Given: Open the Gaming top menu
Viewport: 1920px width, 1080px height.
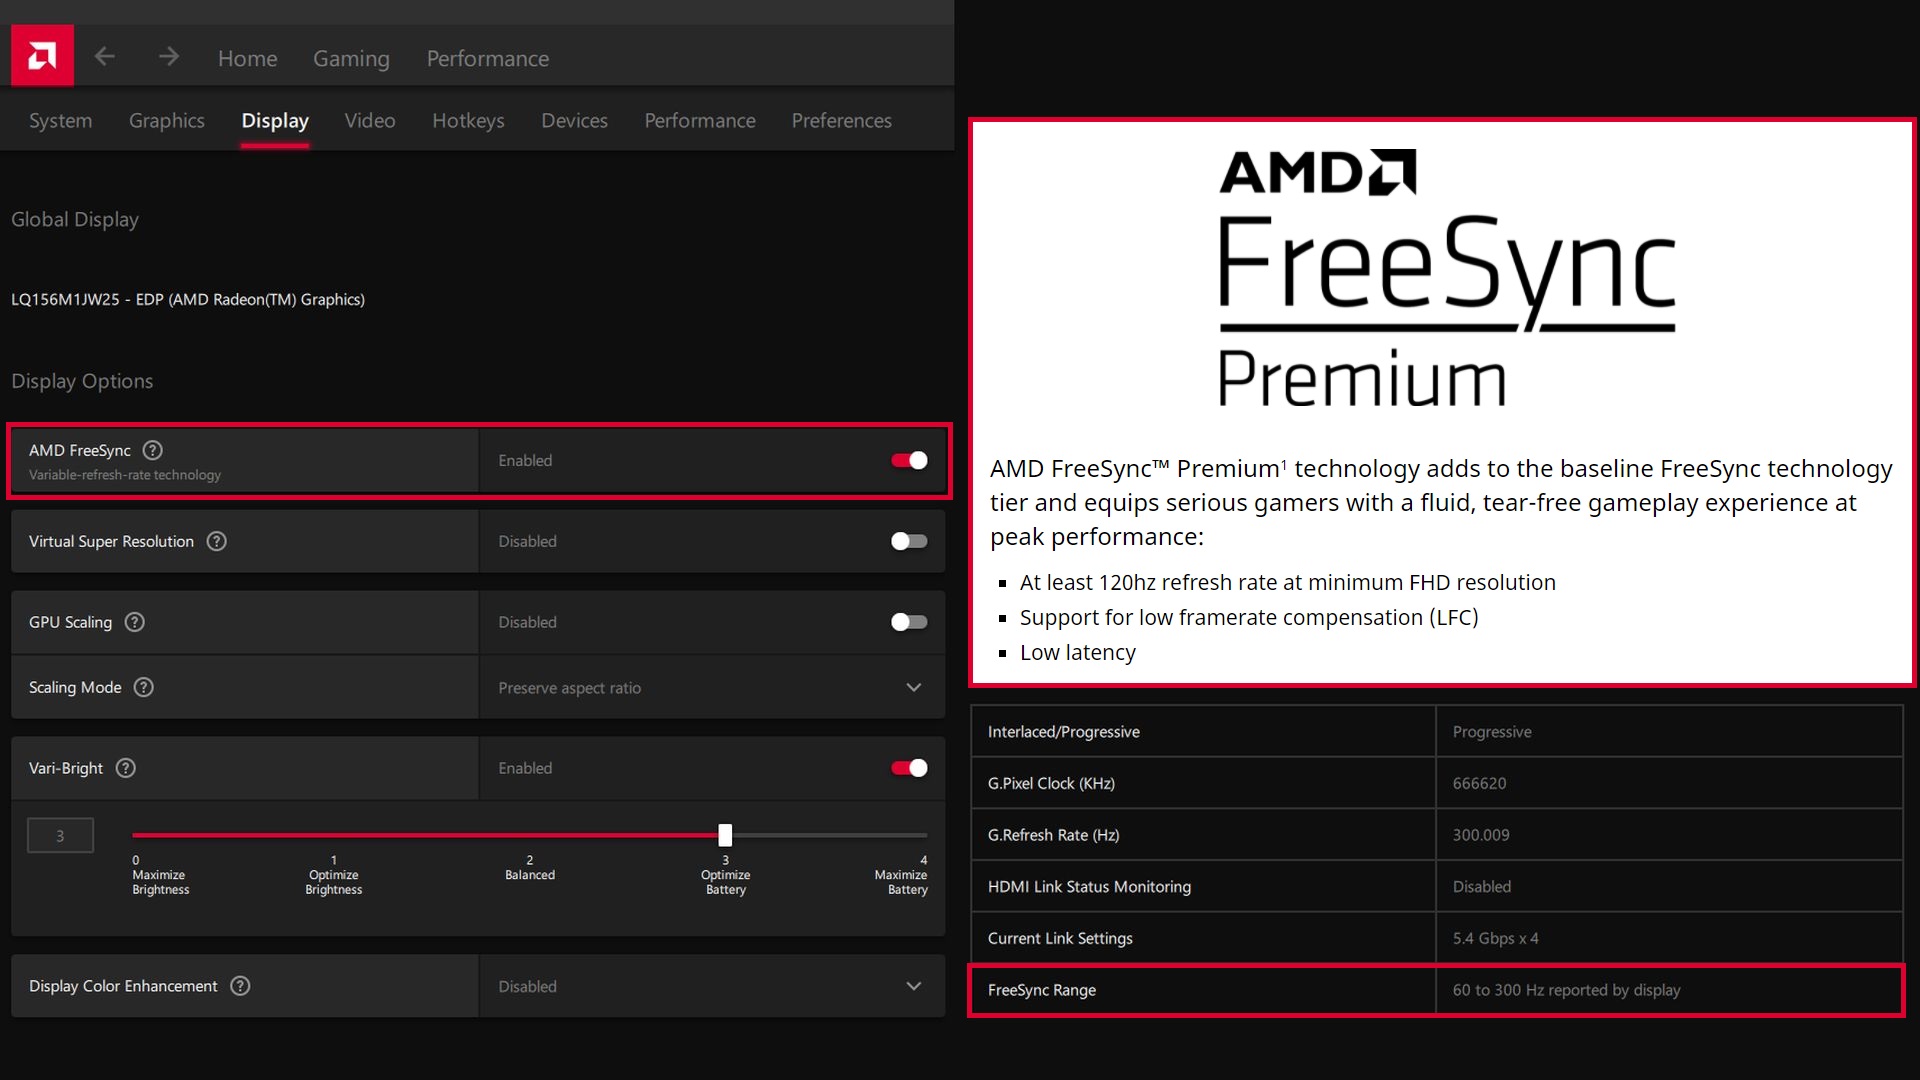Looking at the screenshot, I should click(x=351, y=58).
